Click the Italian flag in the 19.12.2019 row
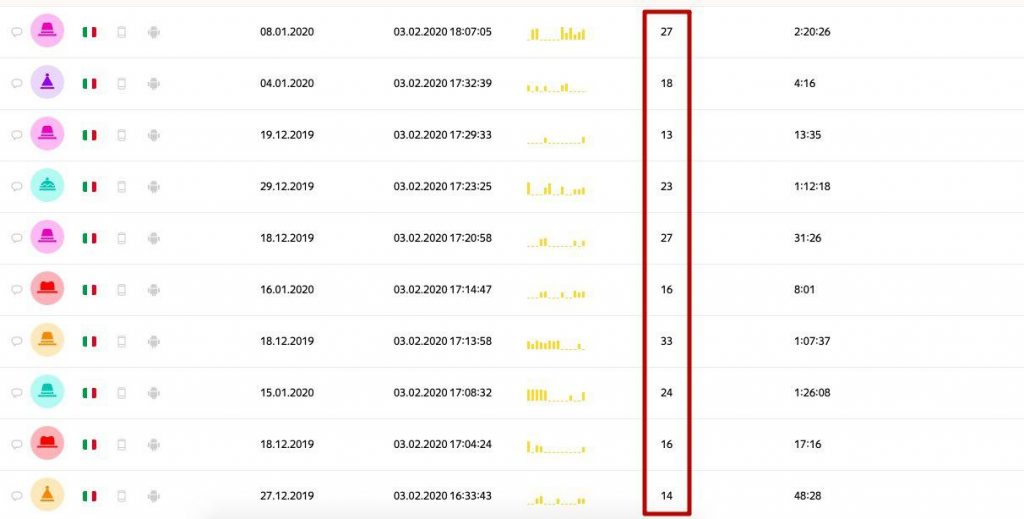The height and width of the screenshot is (519, 1024). click(x=89, y=135)
